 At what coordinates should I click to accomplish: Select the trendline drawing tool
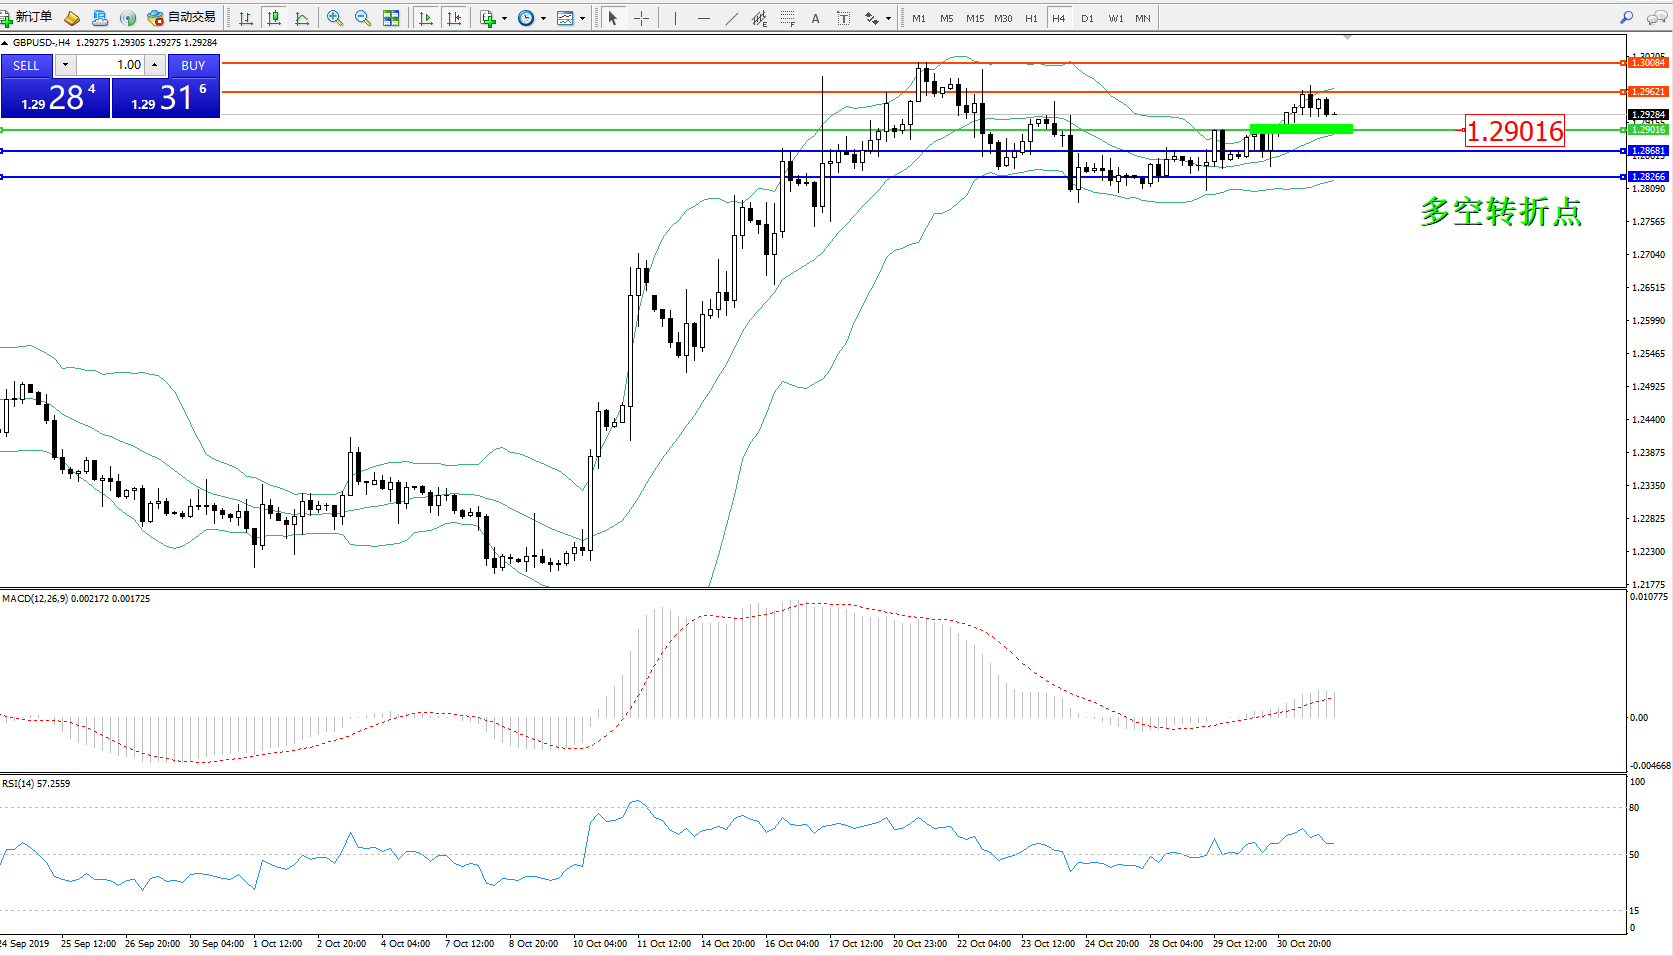(x=732, y=18)
